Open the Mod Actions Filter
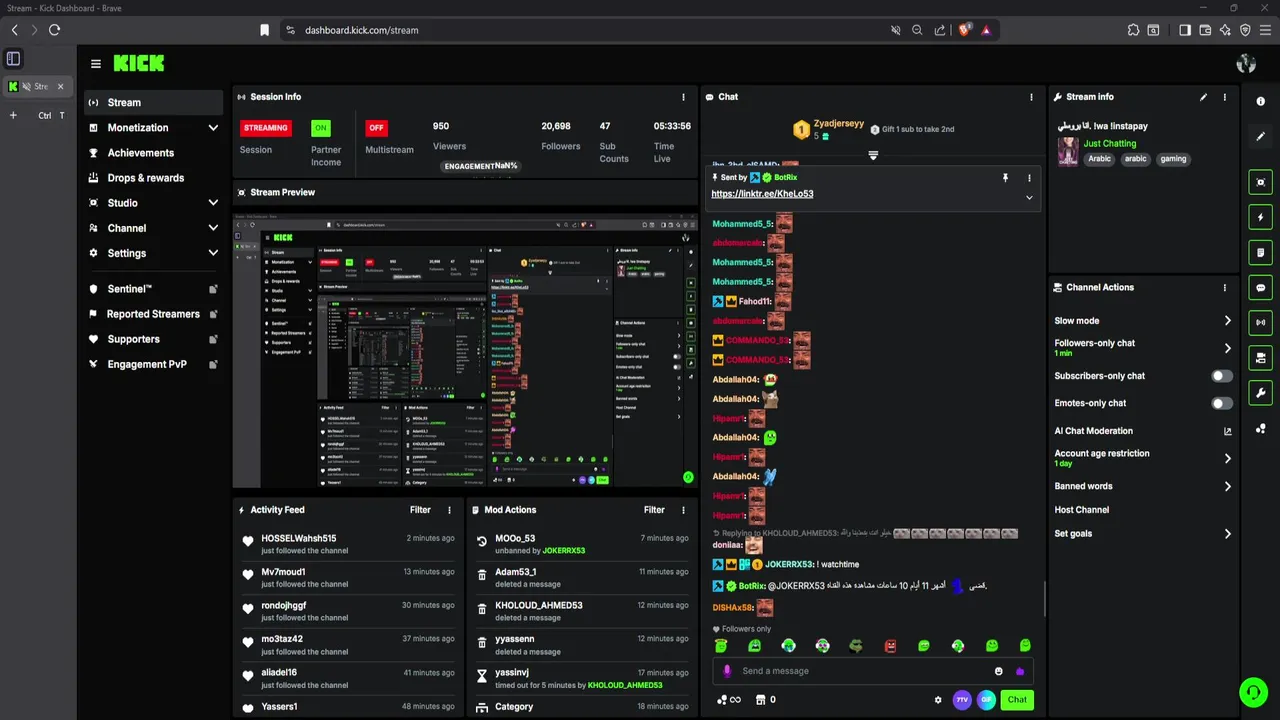 pos(654,510)
